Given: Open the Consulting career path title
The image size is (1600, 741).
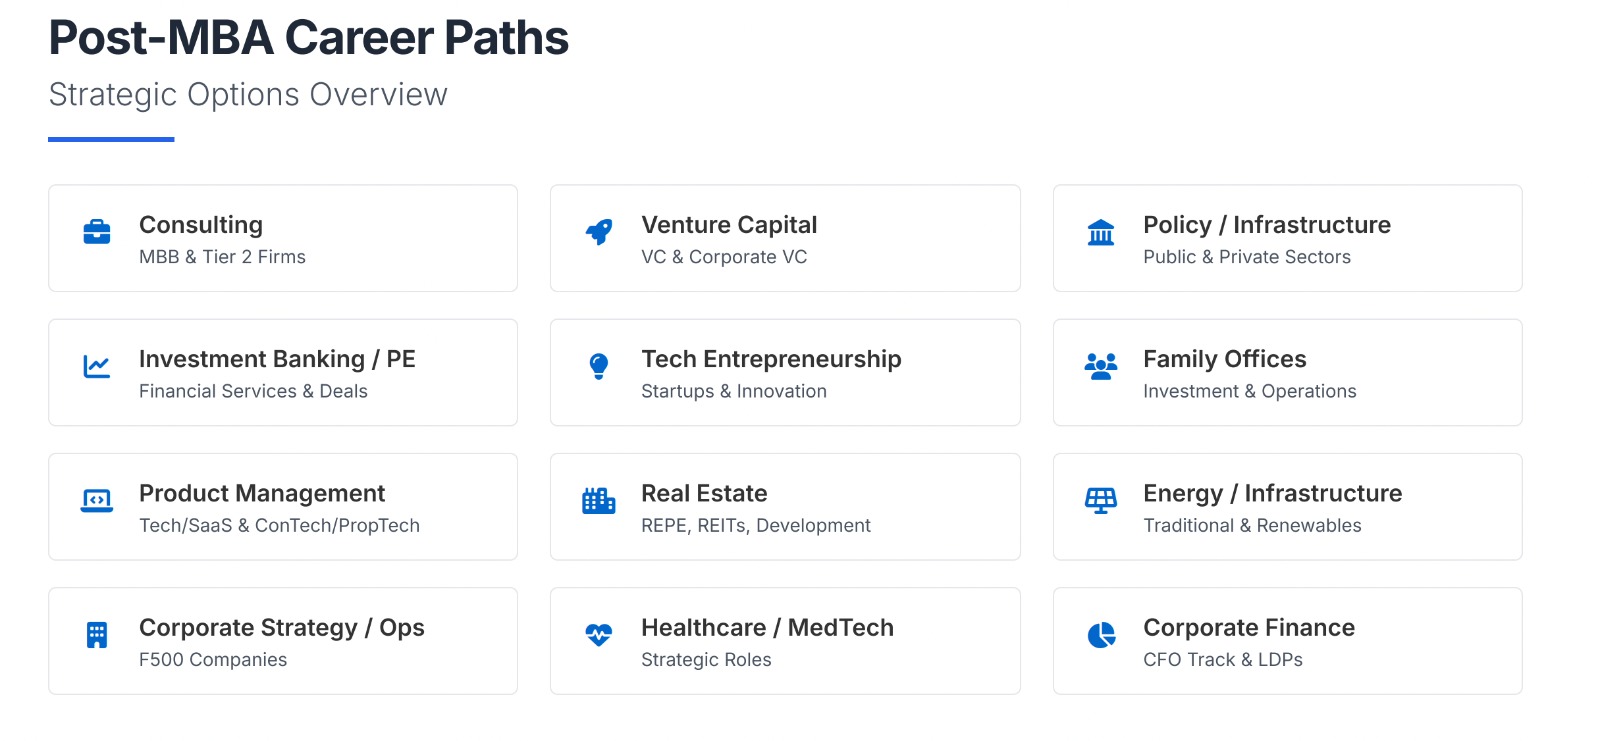Looking at the screenshot, I should coord(201,225).
